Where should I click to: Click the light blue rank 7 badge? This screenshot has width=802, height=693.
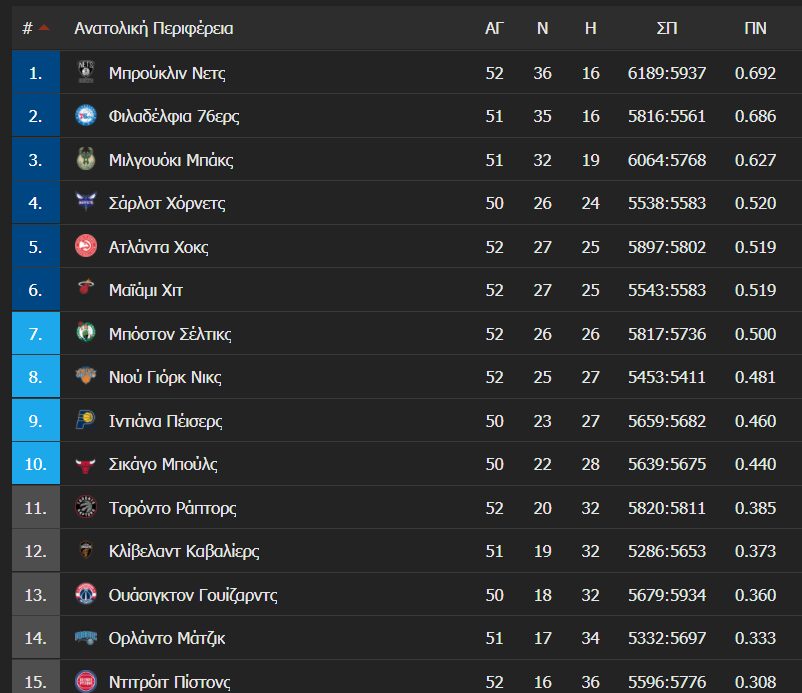coord(36,333)
